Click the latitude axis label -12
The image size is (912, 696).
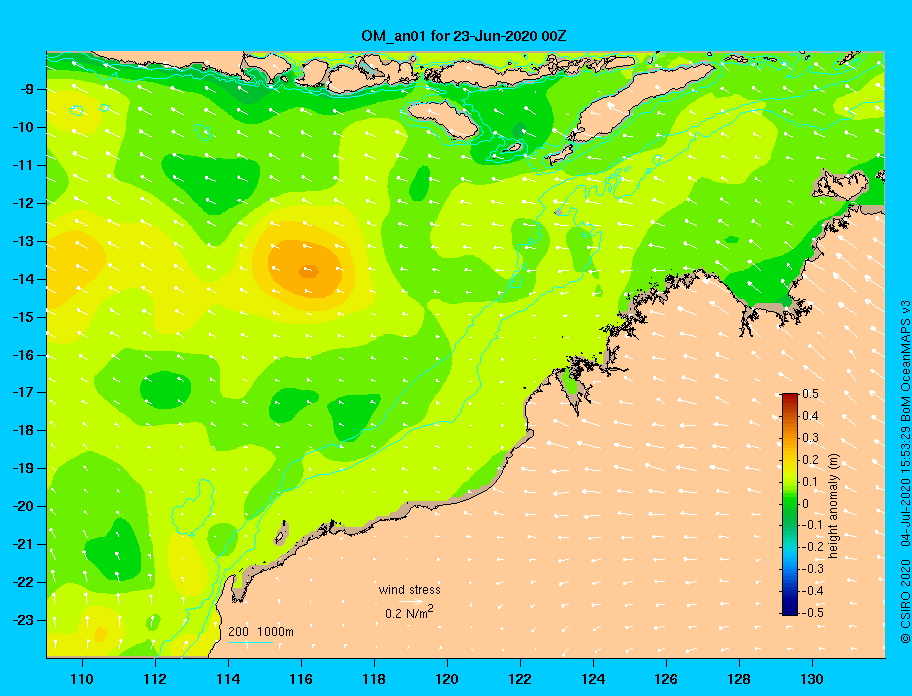(x=22, y=203)
